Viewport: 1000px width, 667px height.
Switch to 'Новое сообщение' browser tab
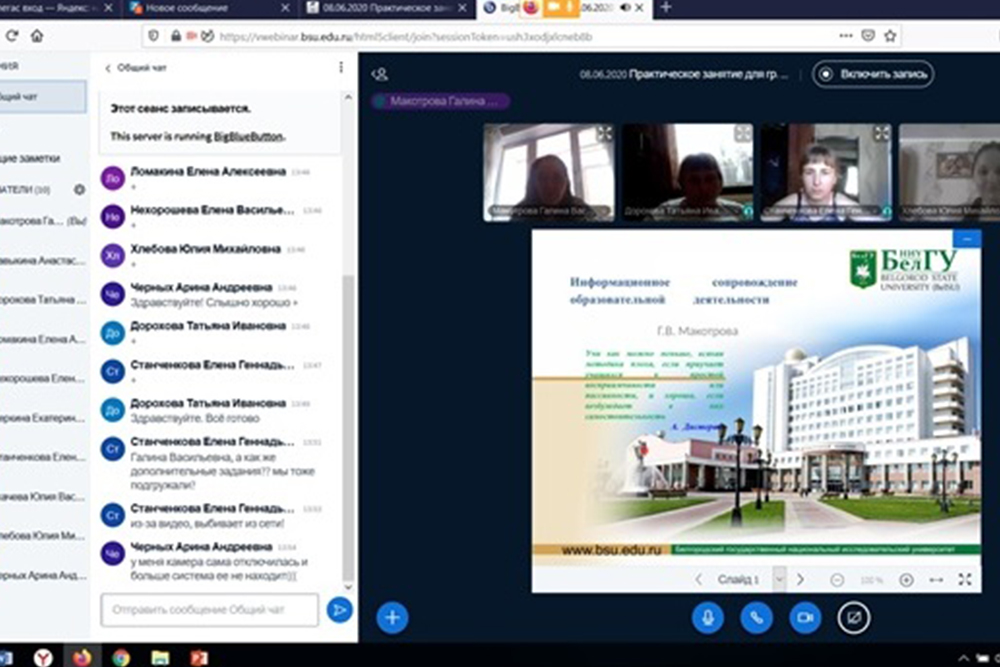(185, 8)
